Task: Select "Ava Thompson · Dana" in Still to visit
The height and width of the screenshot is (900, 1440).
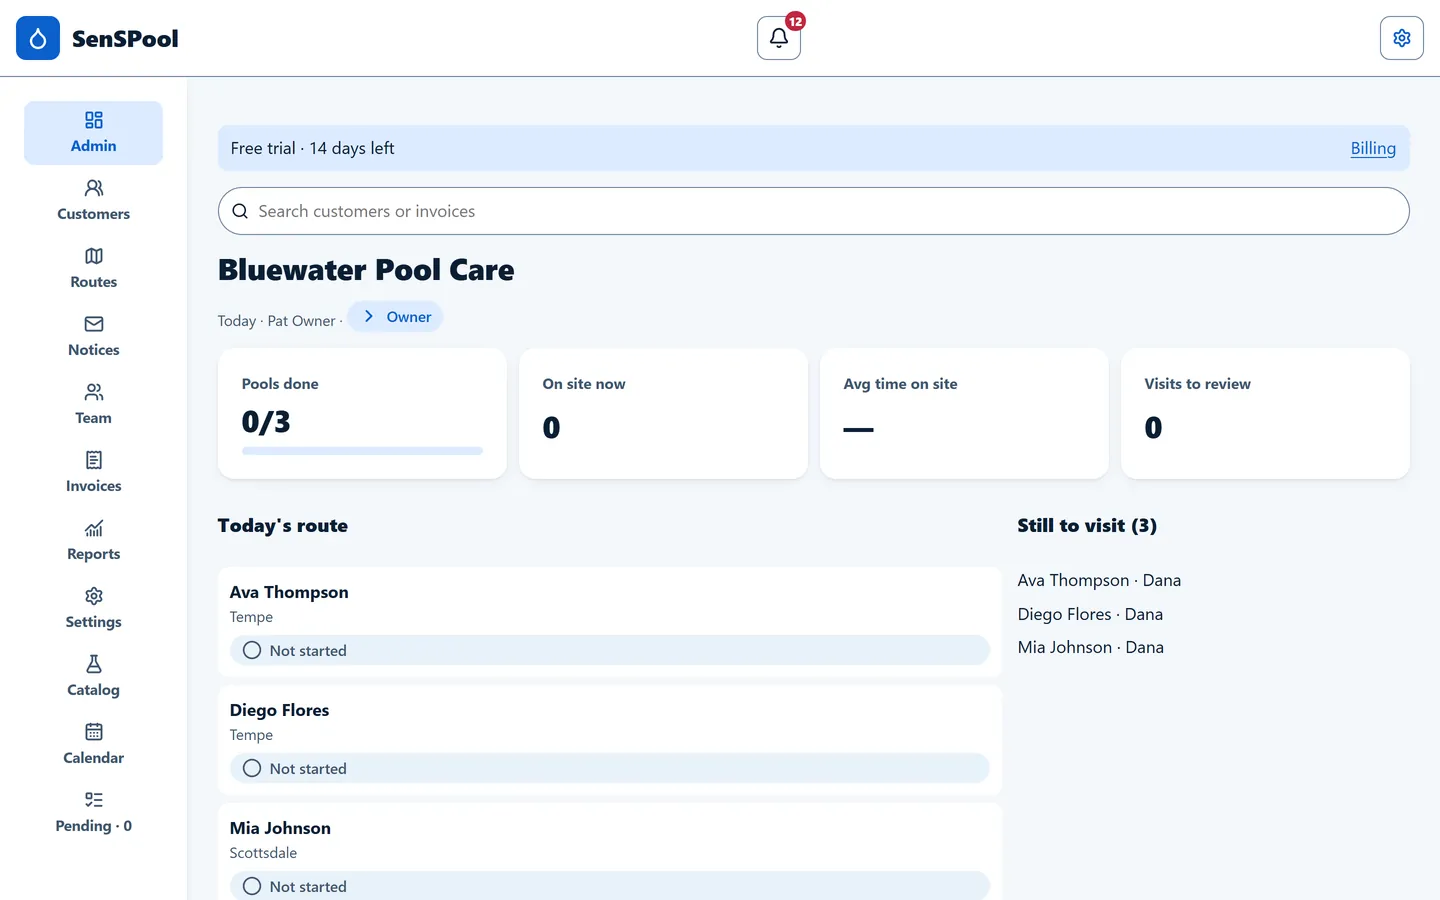Action: pyautogui.click(x=1099, y=580)
